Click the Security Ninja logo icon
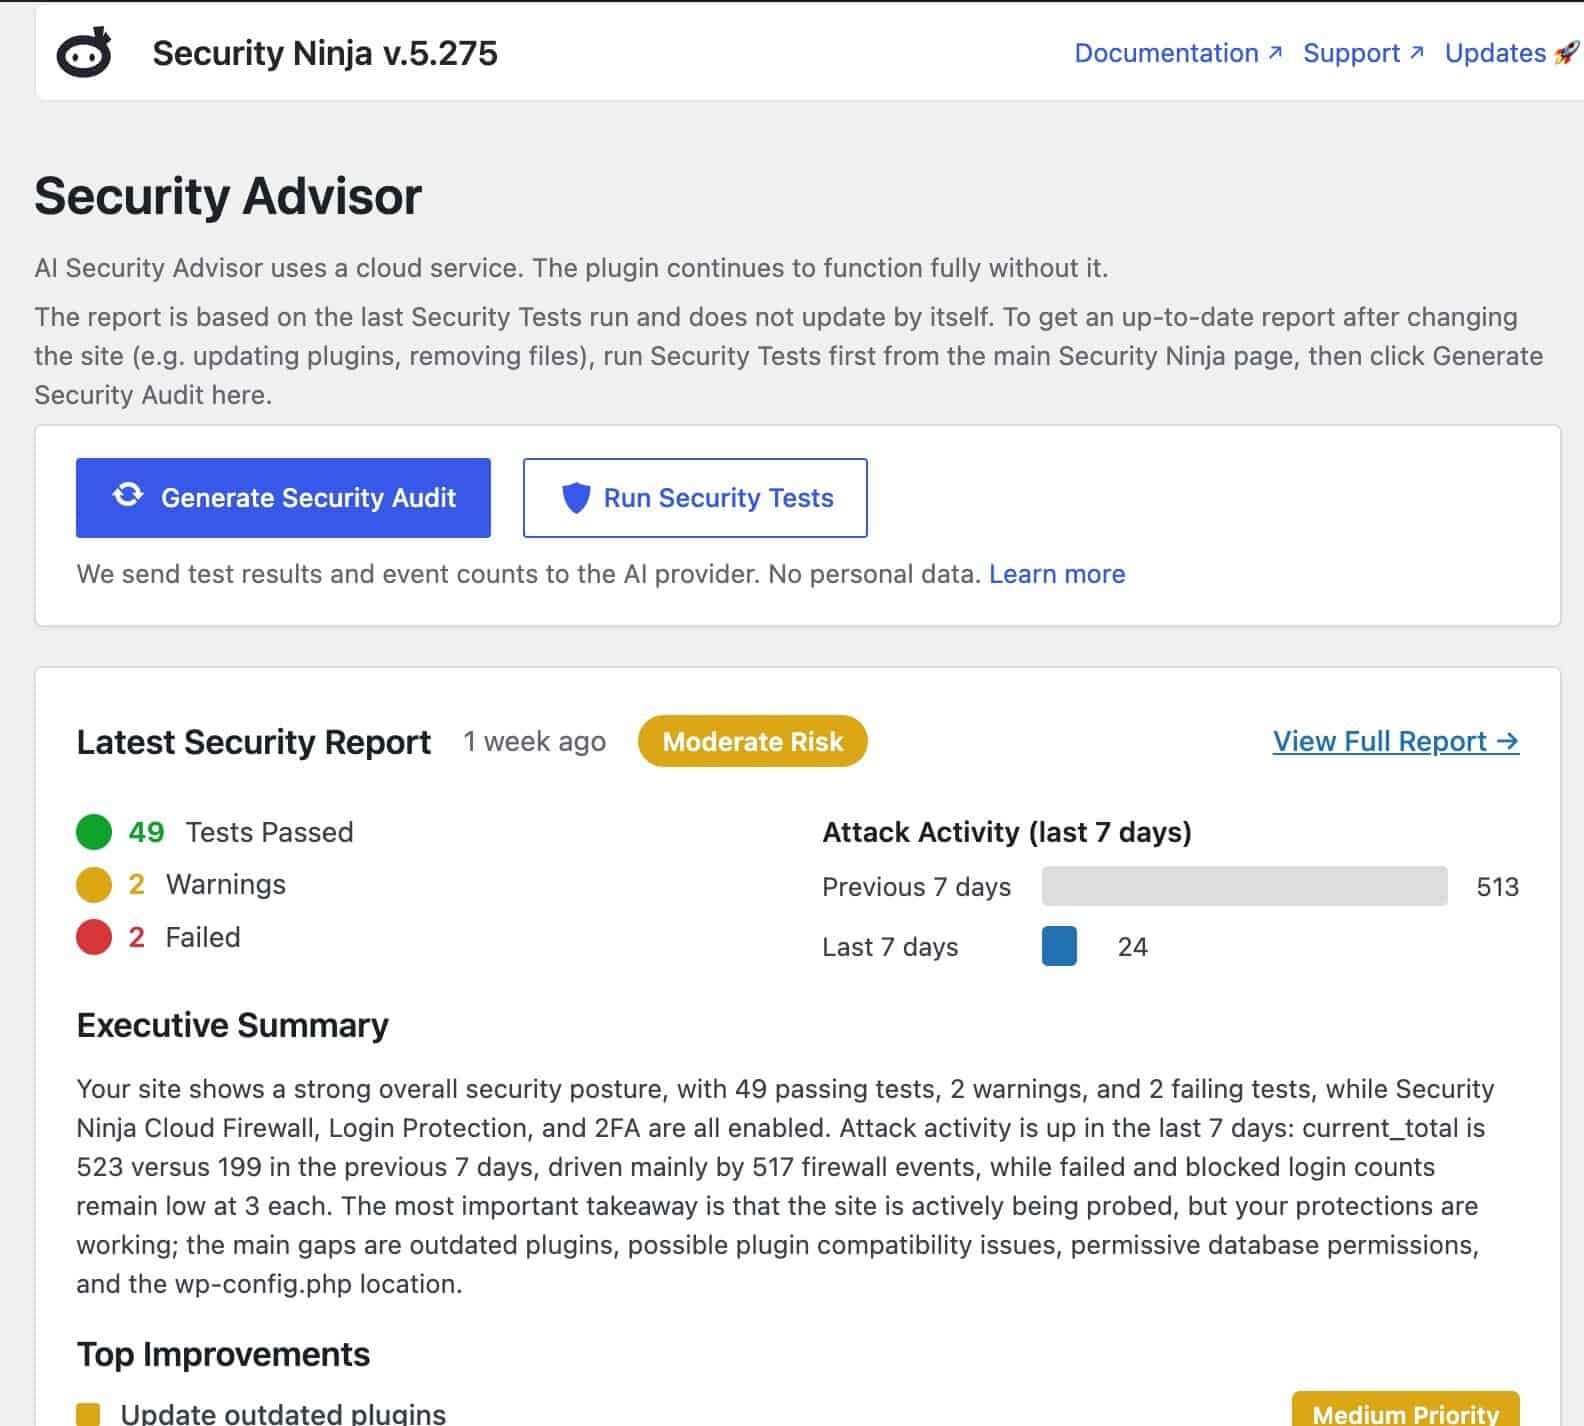The width and height of the screenshot is (1584, 1426). click(84, 54)
